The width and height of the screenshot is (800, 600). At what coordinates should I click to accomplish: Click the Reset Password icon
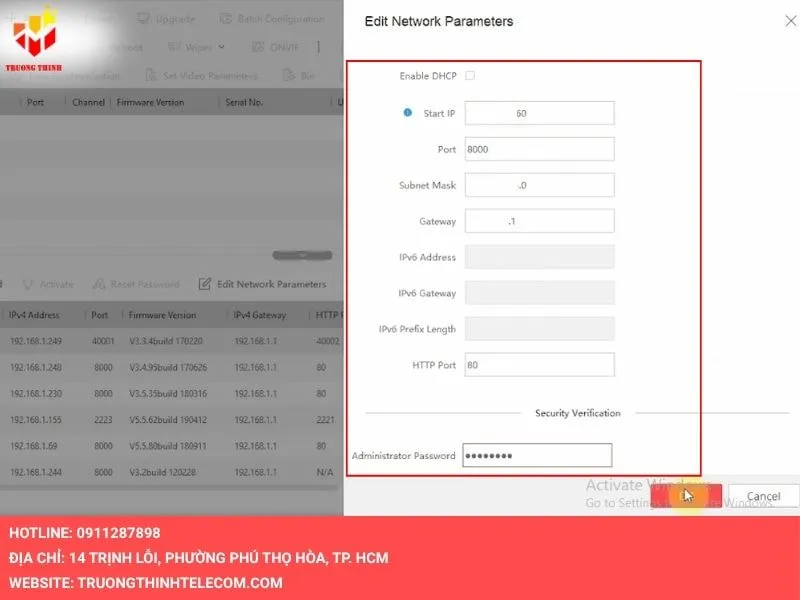coord(98,284)
